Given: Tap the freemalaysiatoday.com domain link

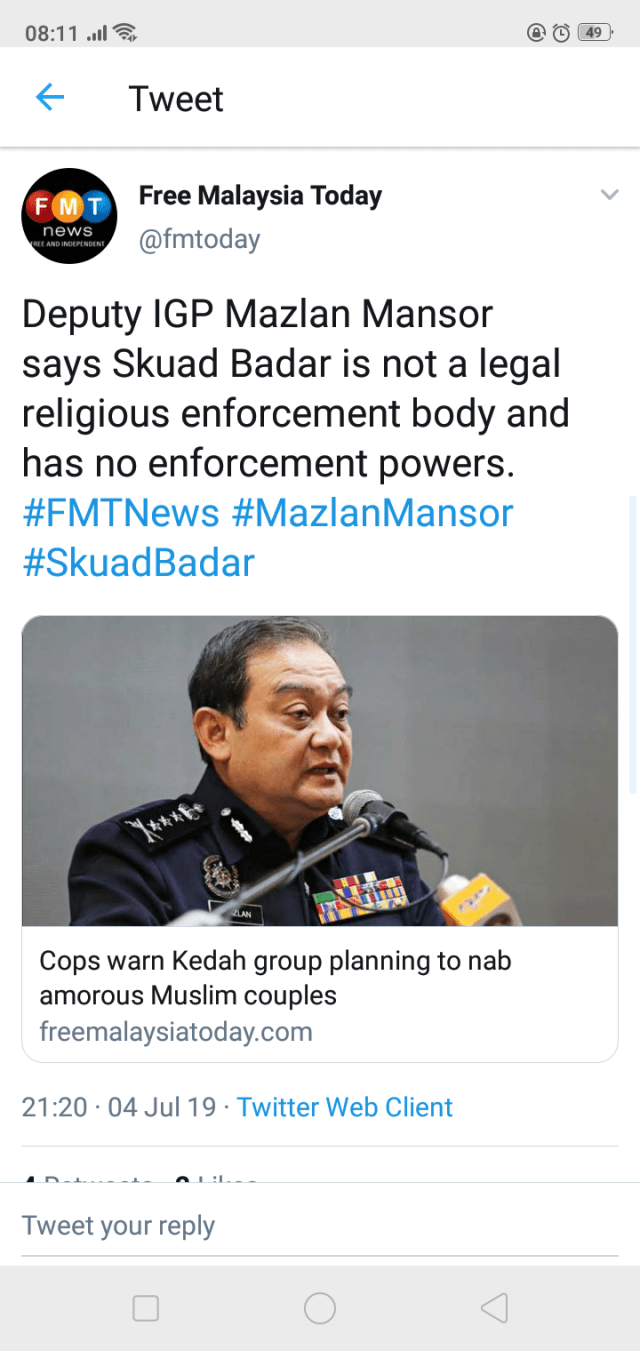Looking at the screenshot, I should click(176, 1032).
